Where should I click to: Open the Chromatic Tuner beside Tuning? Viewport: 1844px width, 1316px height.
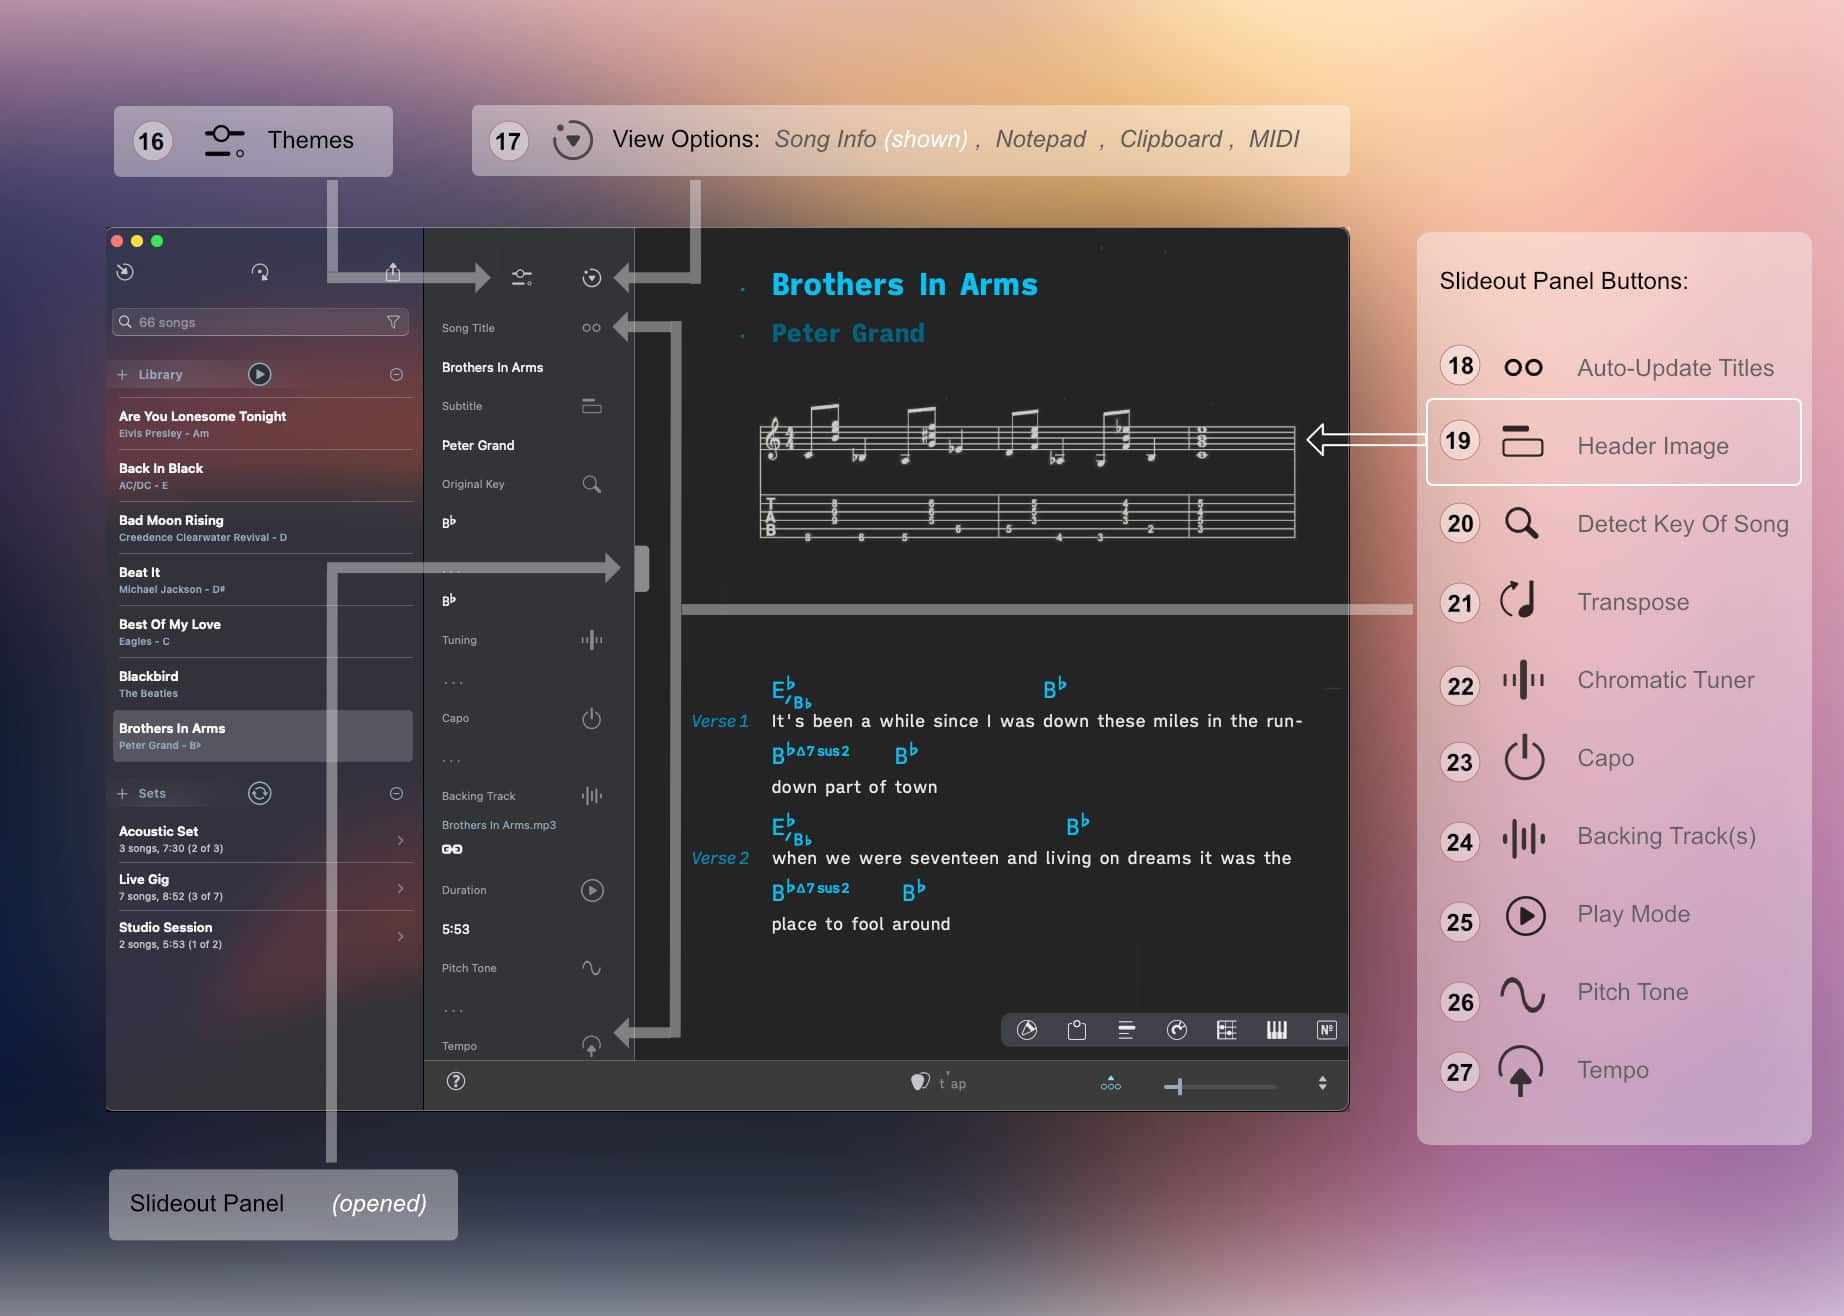(592, 640)
